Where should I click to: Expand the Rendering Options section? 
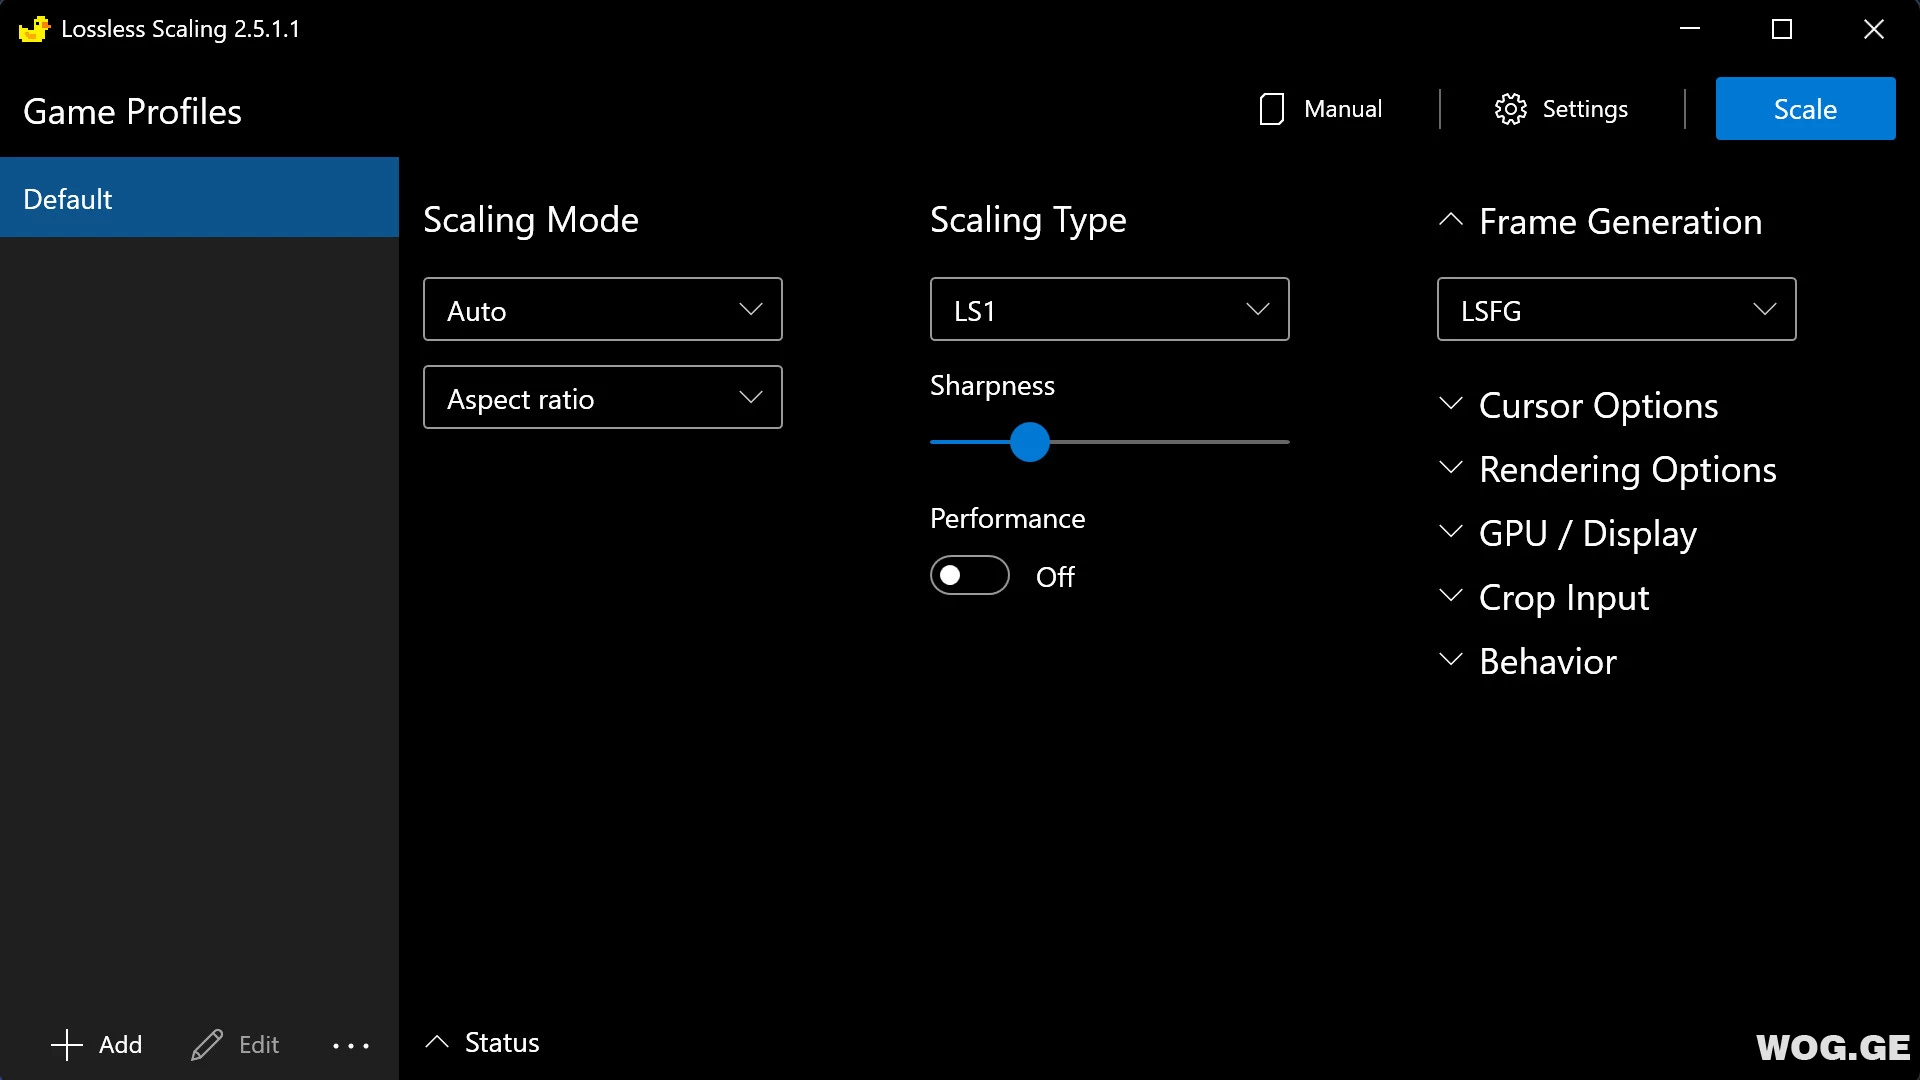coord(1607,469)
